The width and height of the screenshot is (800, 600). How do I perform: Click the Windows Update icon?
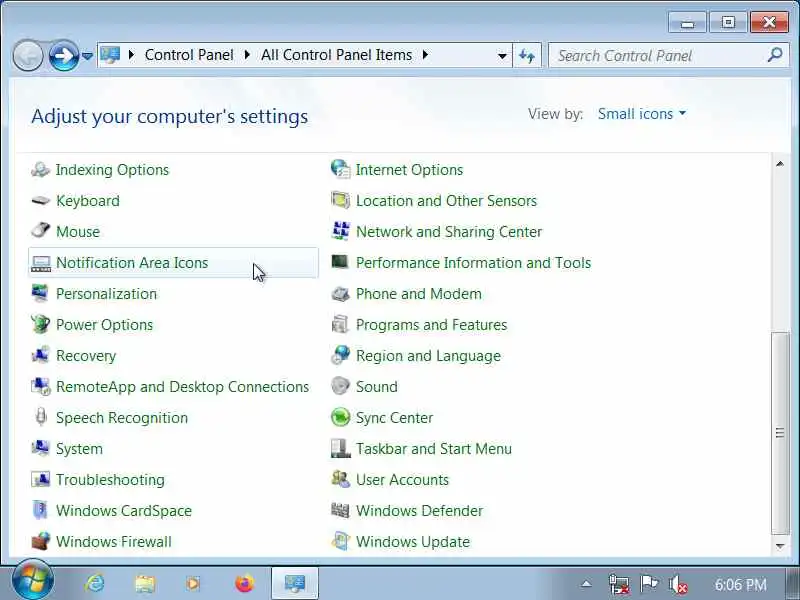(340, 541)
